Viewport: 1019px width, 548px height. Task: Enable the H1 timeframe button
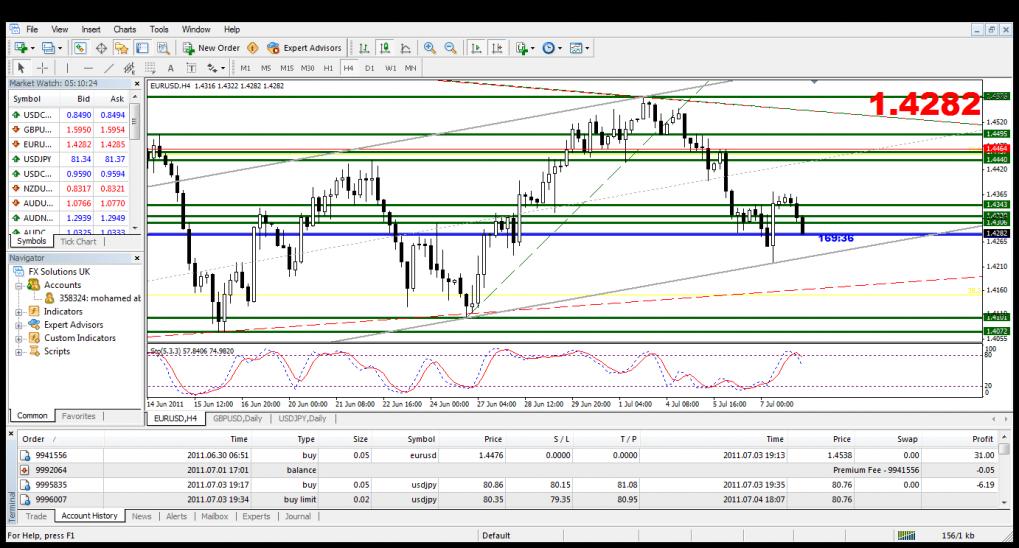(x=328, y=67)
